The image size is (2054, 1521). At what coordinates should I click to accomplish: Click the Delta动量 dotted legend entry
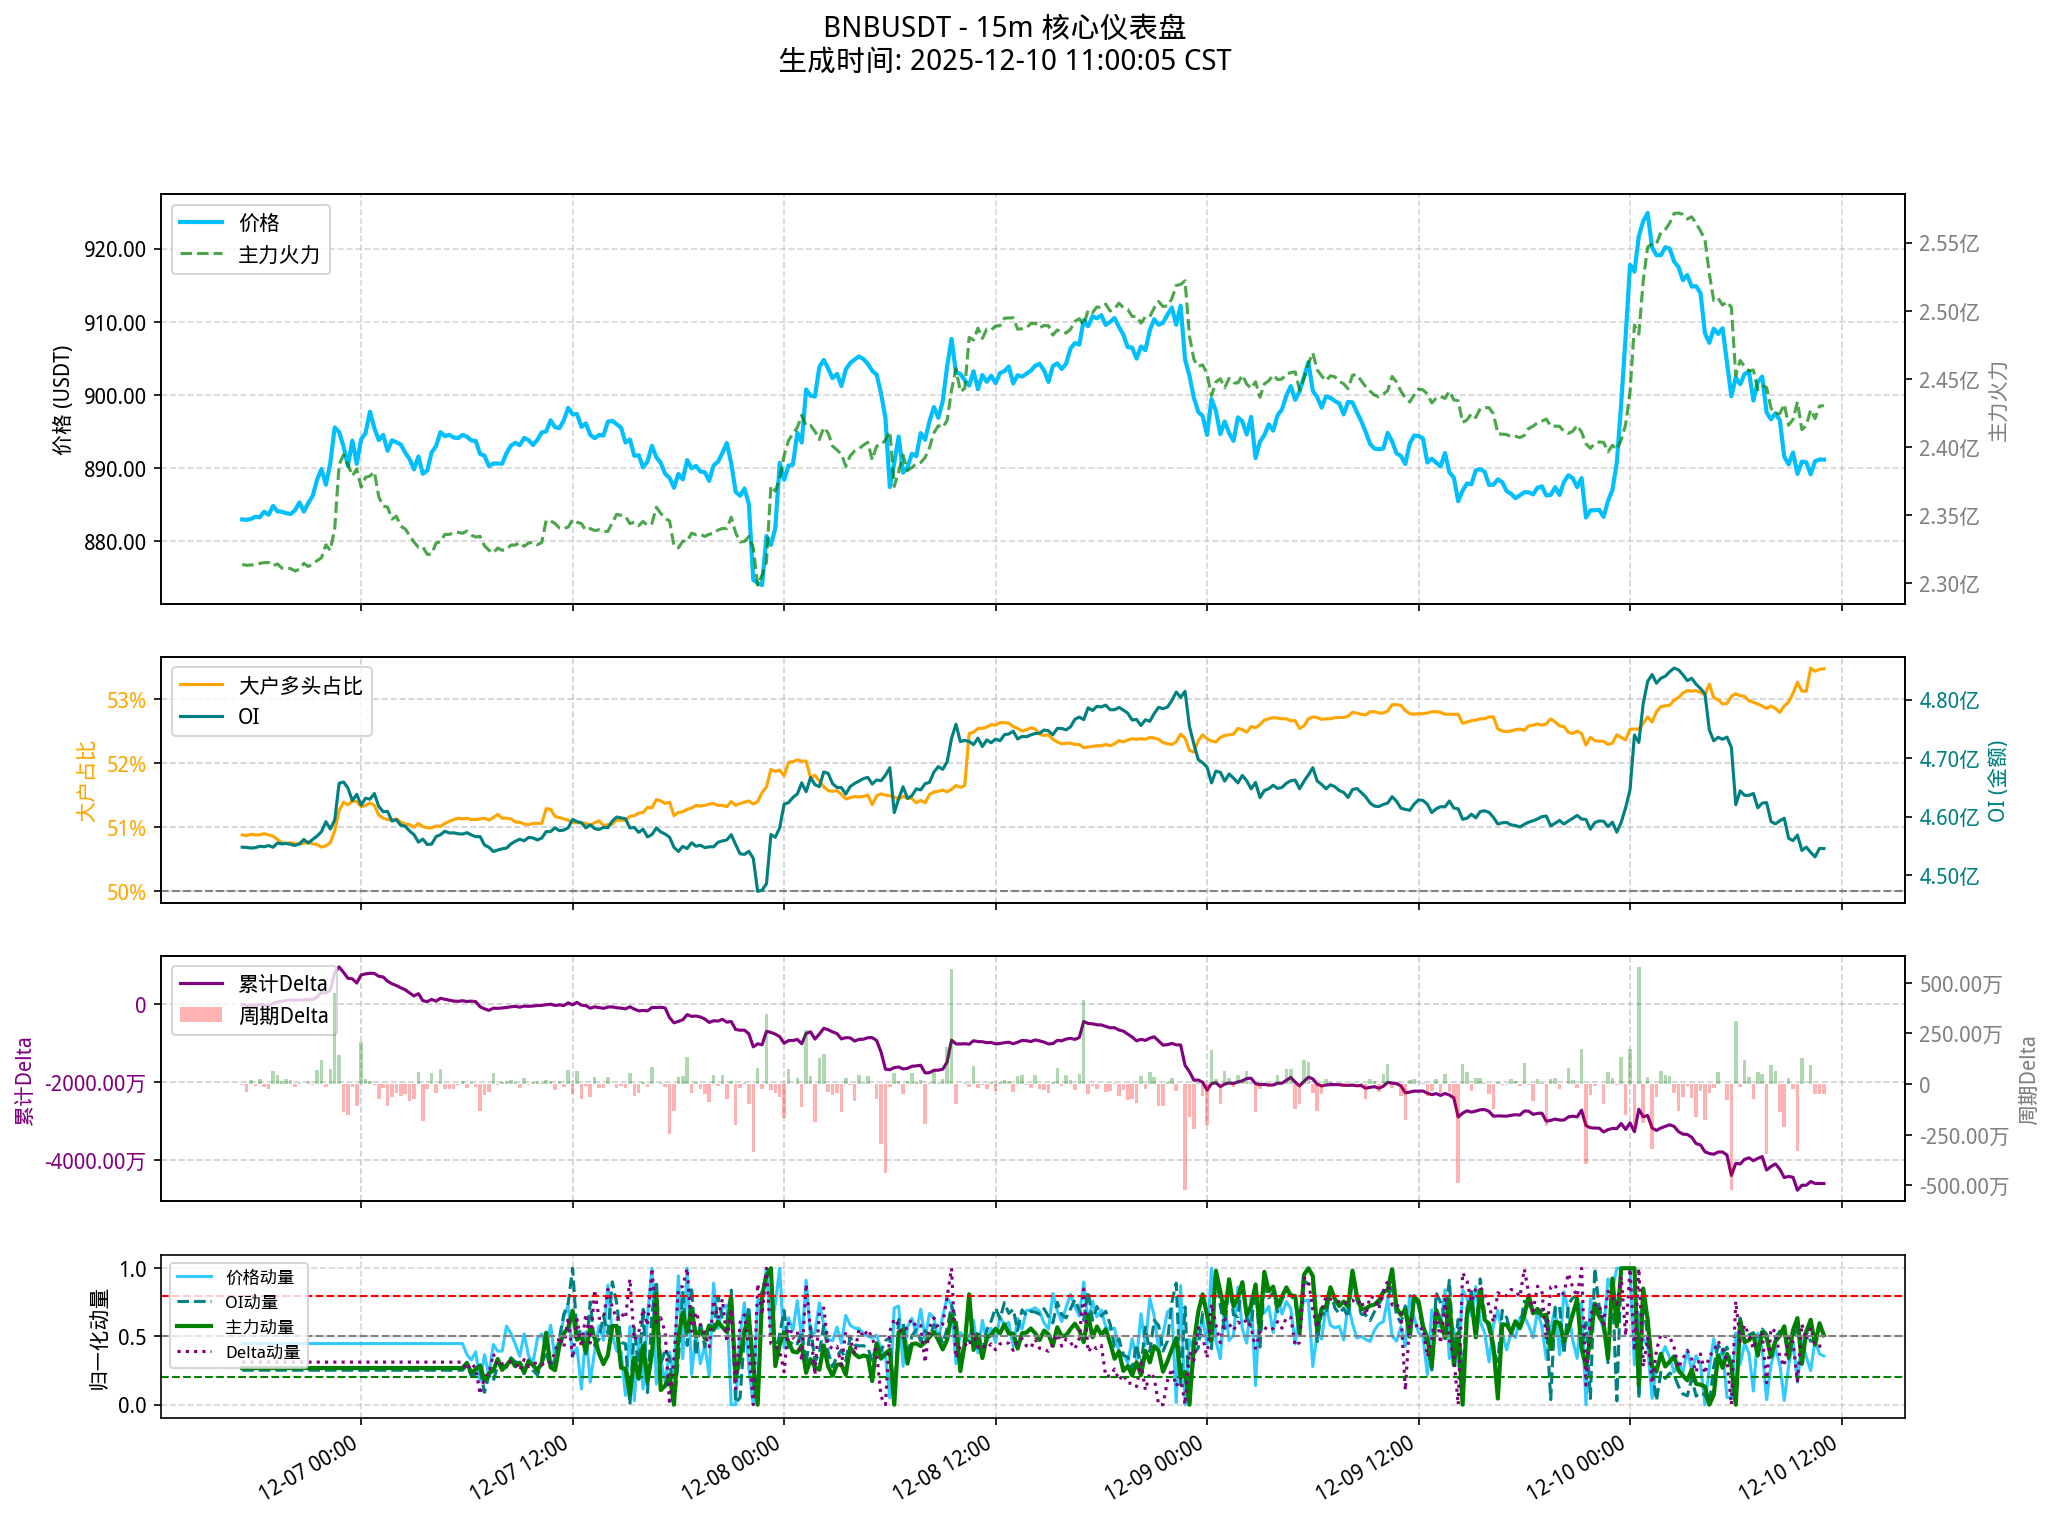click(x=262, y=1352)
